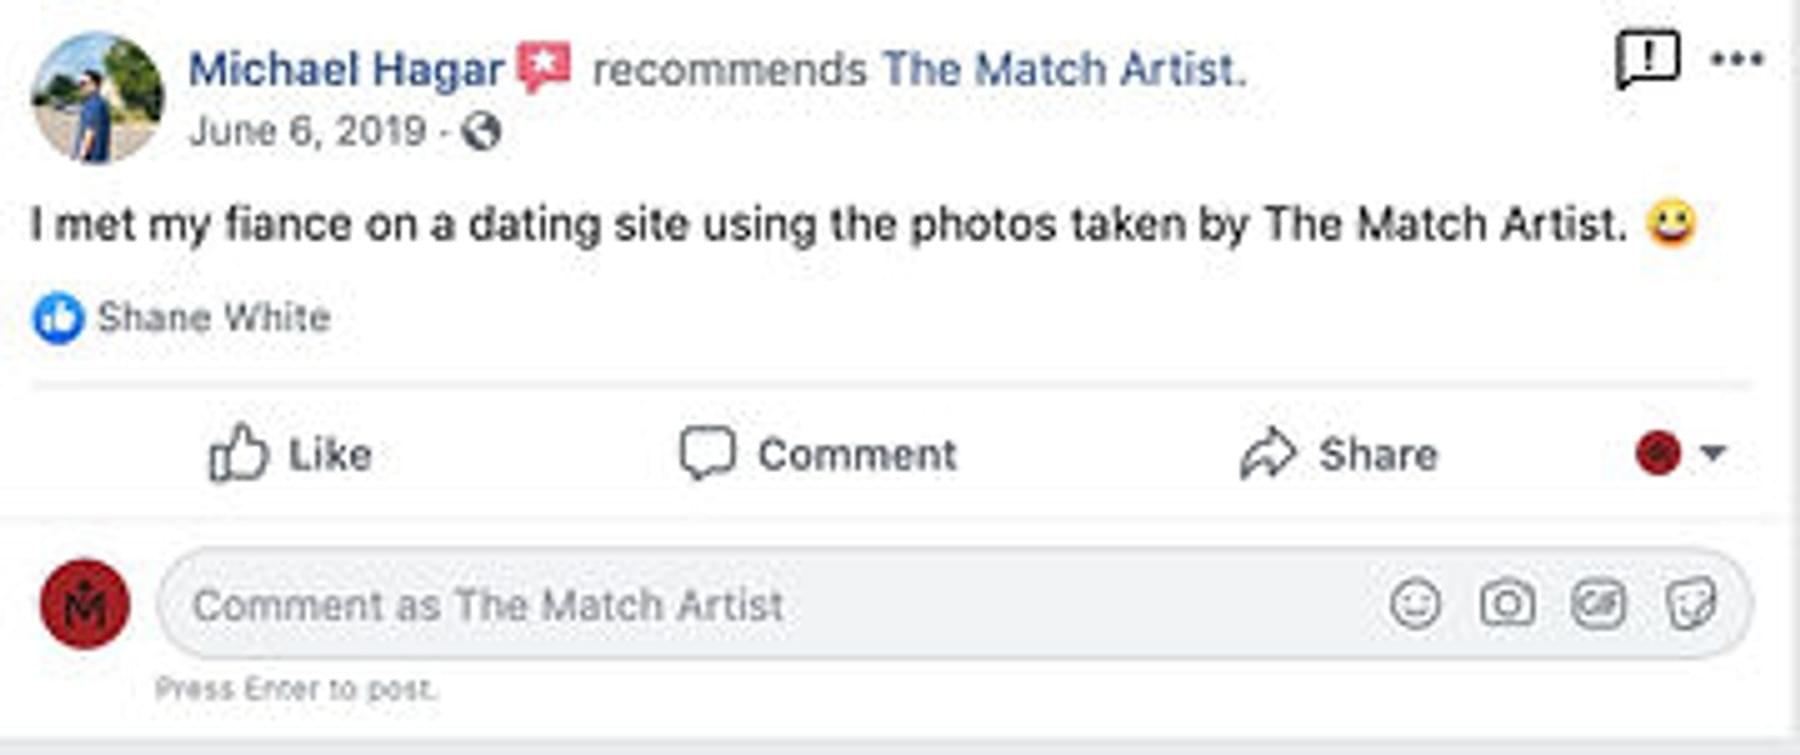Viewport: 1800px width, 755px height.
Task: Click Michael Hagar's profile picture
Action: pyautogui.click(x=97, y=98)
